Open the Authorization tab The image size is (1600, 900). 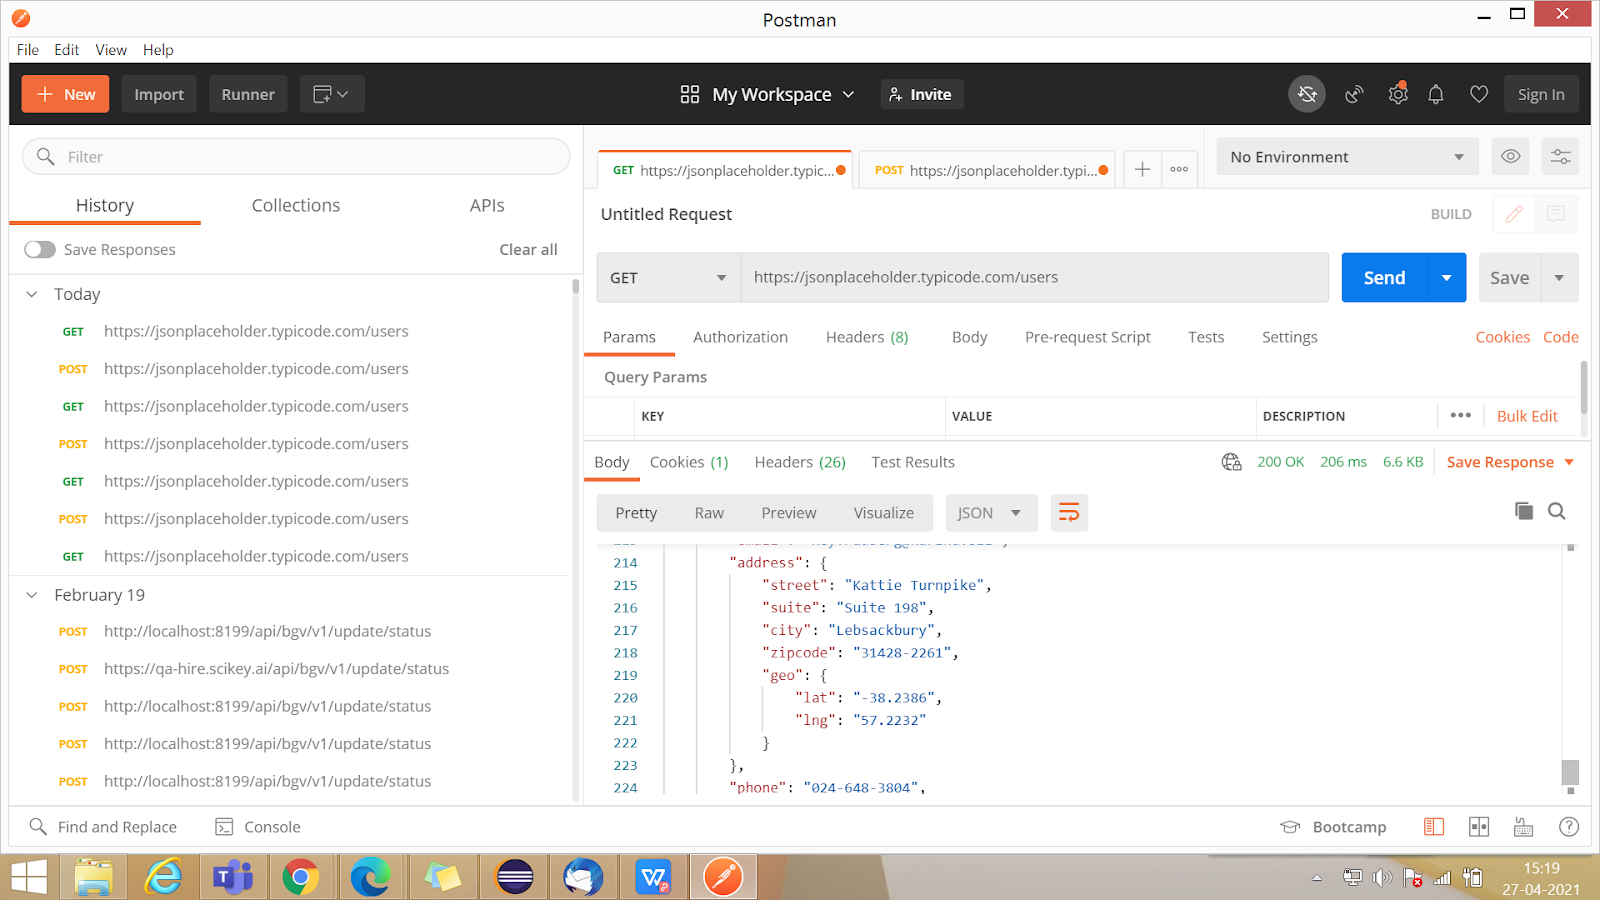point(740,337)
